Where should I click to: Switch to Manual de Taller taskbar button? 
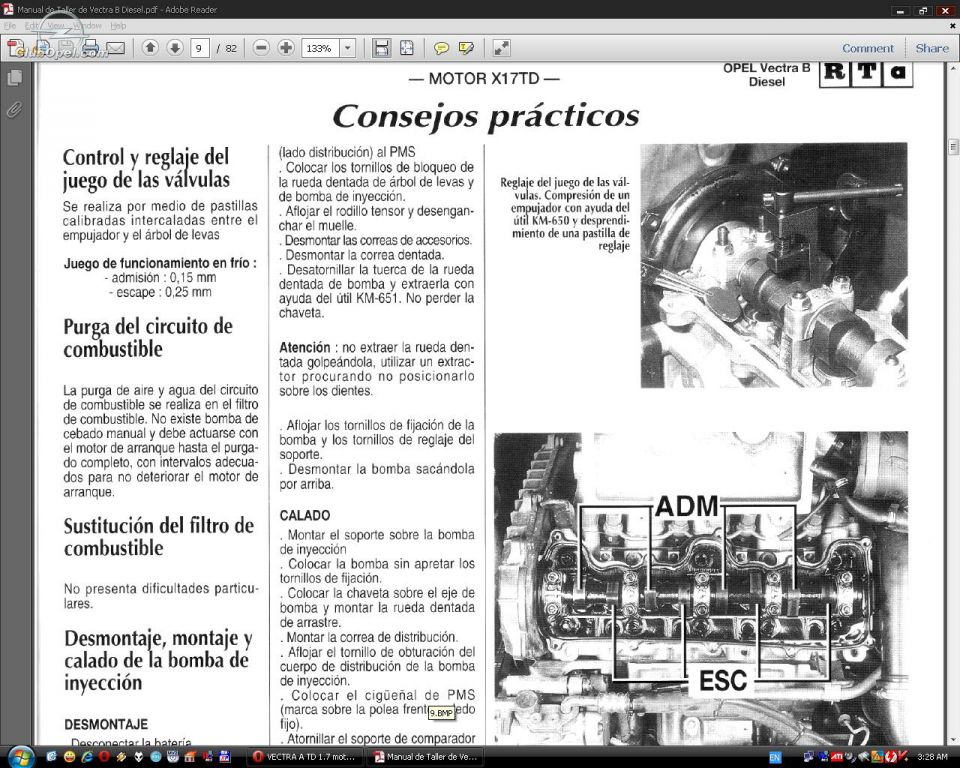424,757
